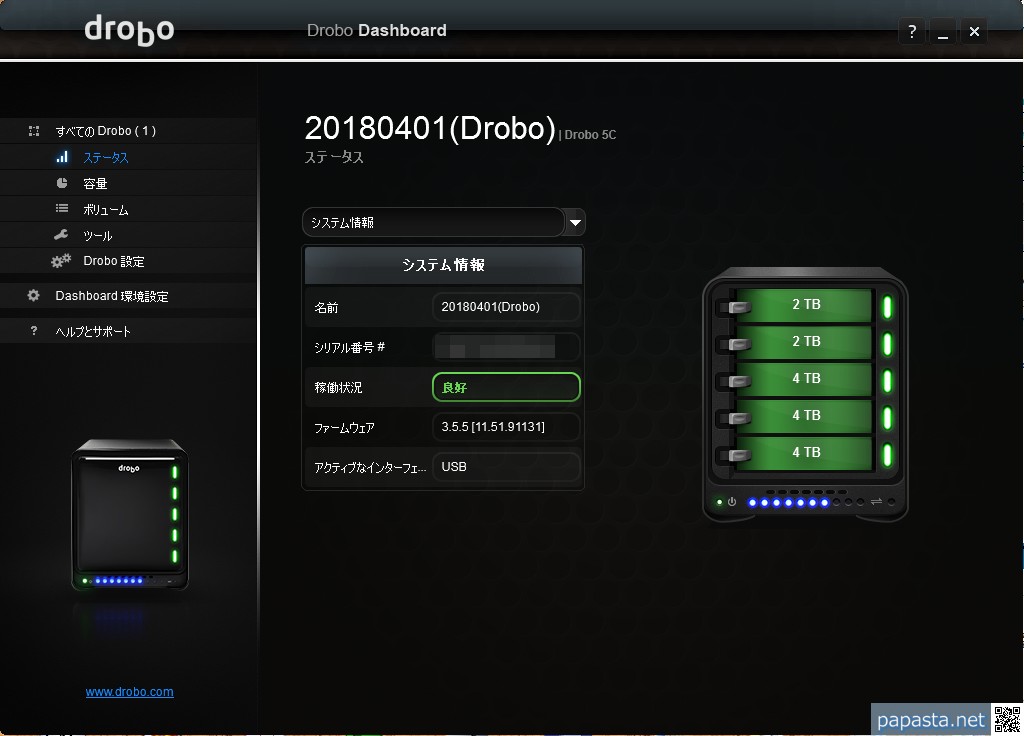Image resolution: width=1024 pixels, height=736 pixels.
Task: Click the 名前 field showing 20180401(Drobo)
Action: pos(506,307)
